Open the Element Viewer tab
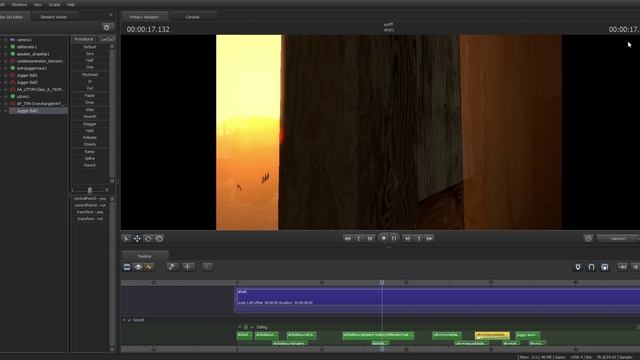The width and height of the screenshot is (640, 360). tap(54, 17)
